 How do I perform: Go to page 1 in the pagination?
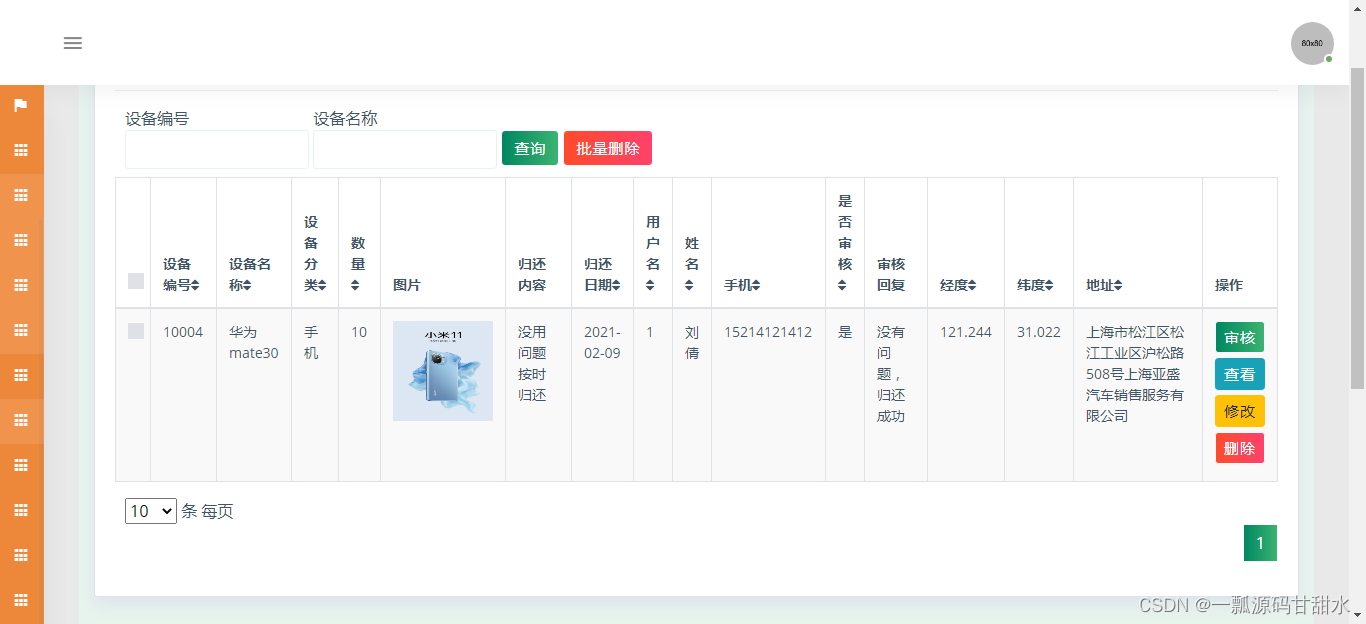(1260, 543)
